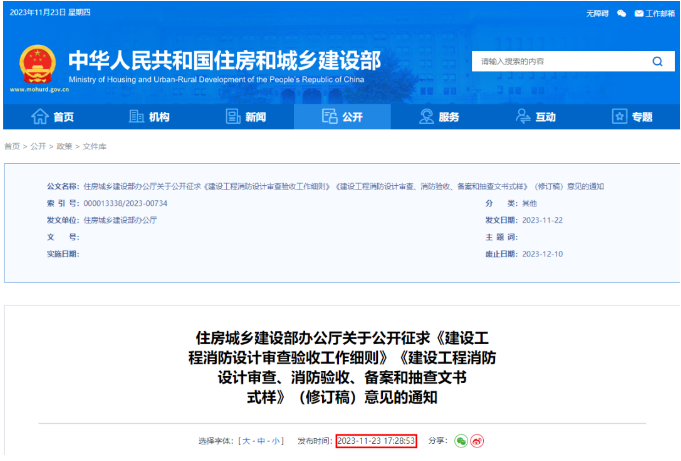681x461 pixels.
Task: Open the 互动 navigation tab
Action: click(536, 117)
